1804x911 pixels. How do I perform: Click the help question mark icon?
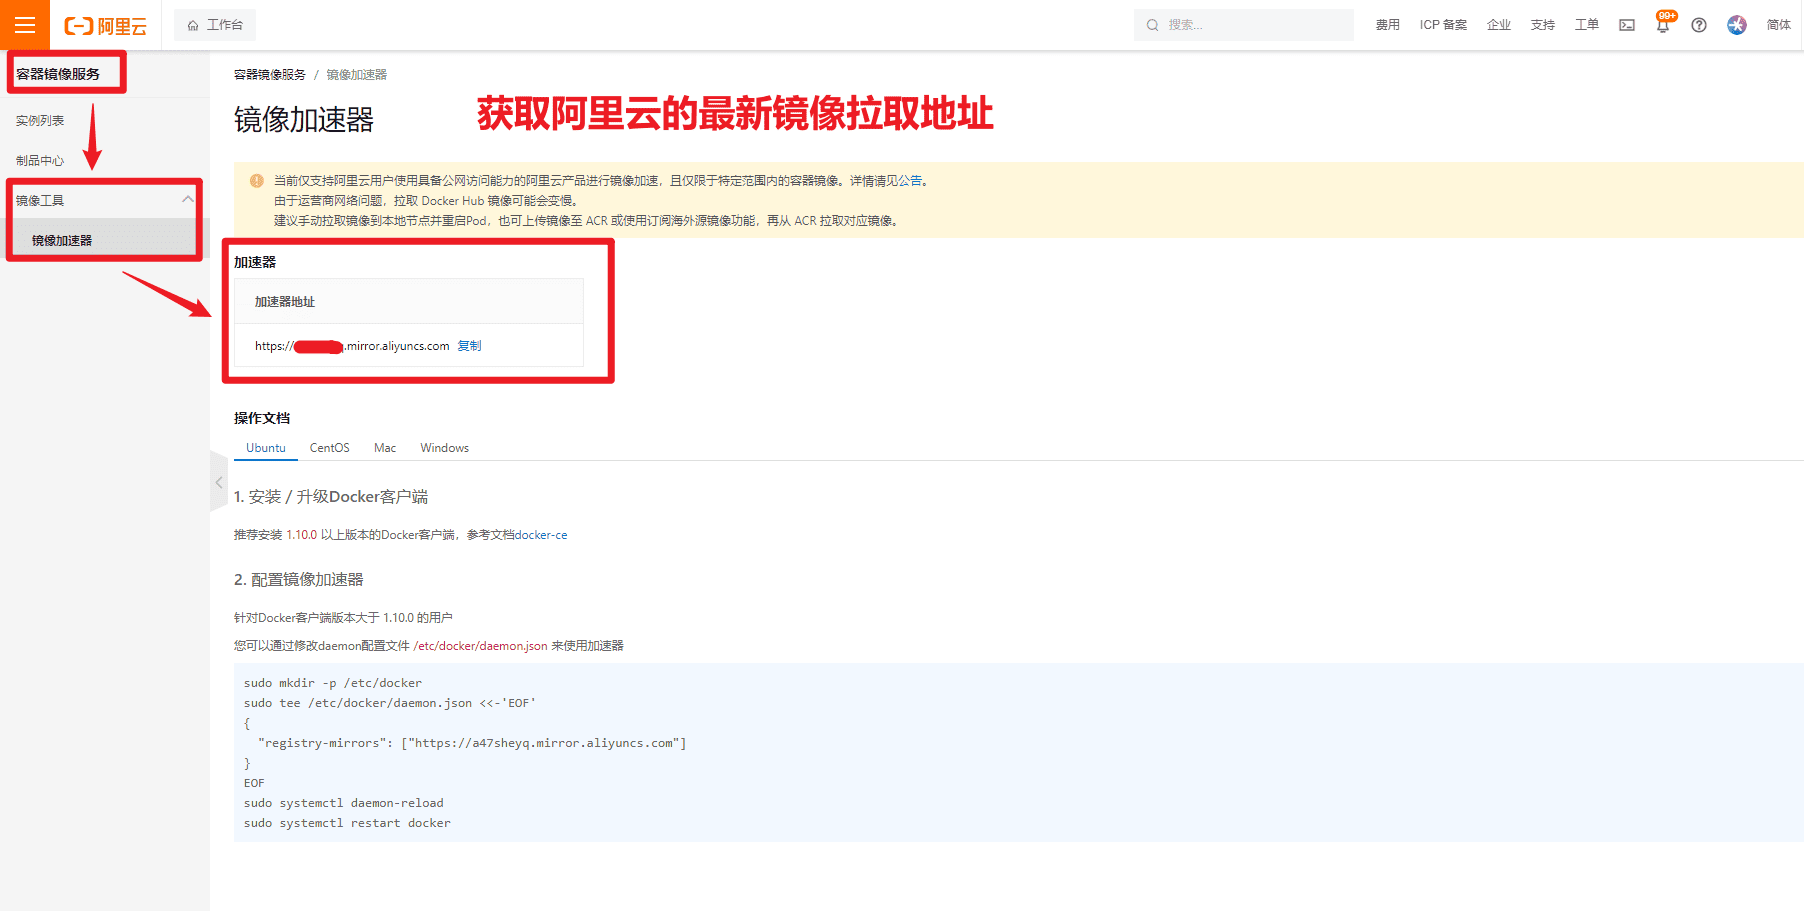point(1699,25)
